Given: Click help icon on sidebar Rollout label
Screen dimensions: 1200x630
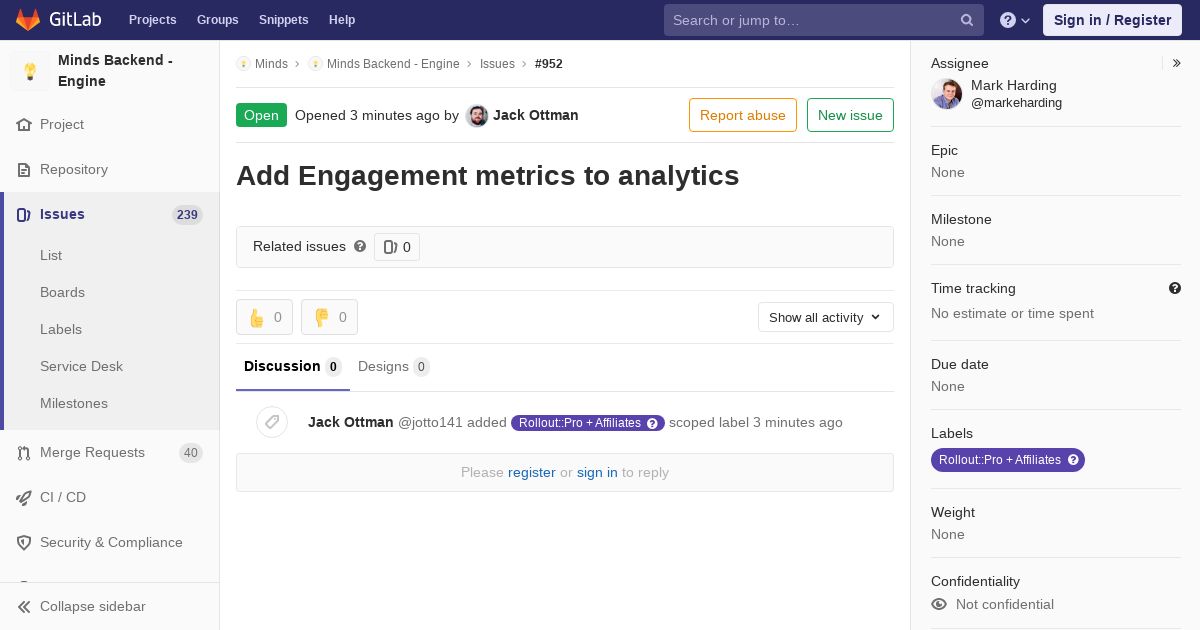Looking at the screenshot, I should pyautogui.click(x=1073, y=460).
